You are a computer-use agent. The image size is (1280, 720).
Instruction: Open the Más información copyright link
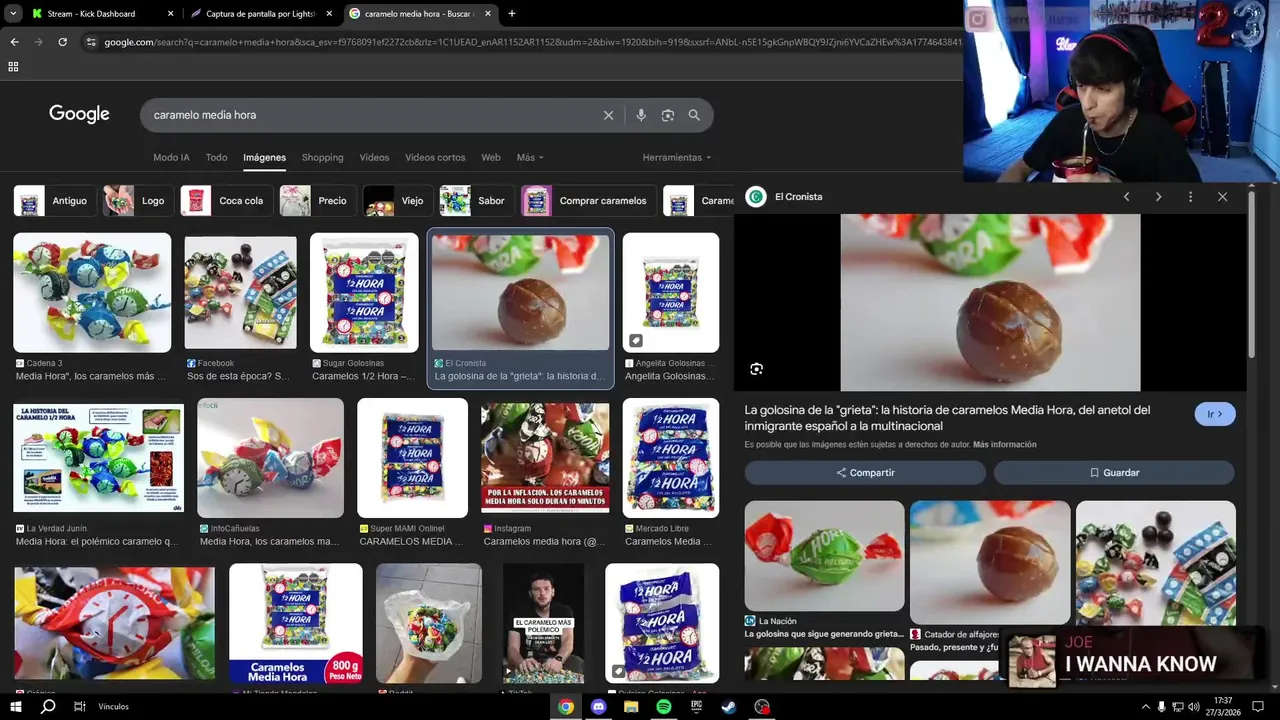pyautogui.click(x=1004, y=444)
